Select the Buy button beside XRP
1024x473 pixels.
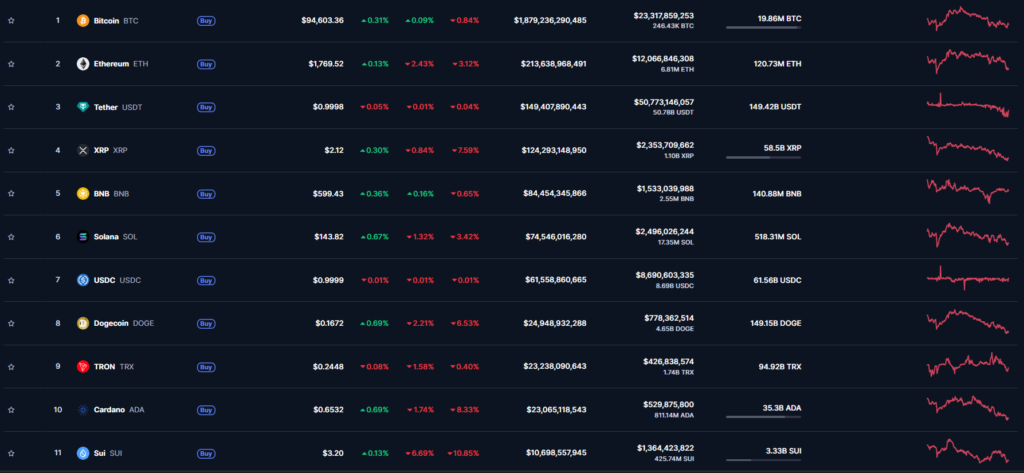click(x=206, y=150)
